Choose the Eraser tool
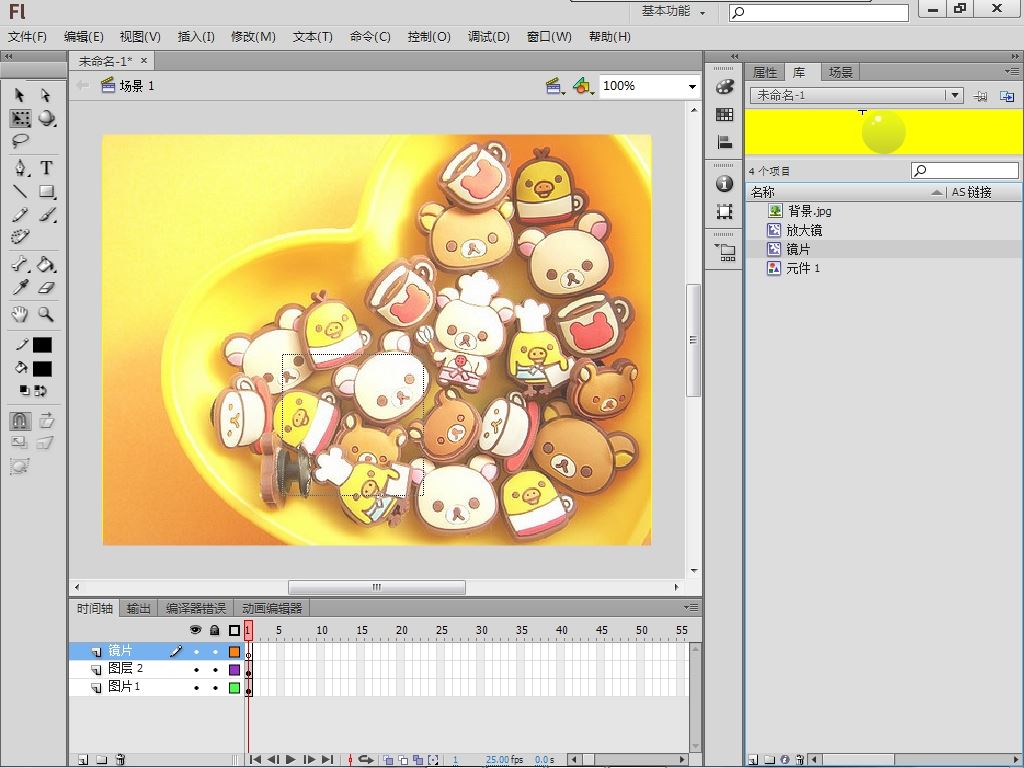This screenshot has width=1024, height=768. click(46, 288)
